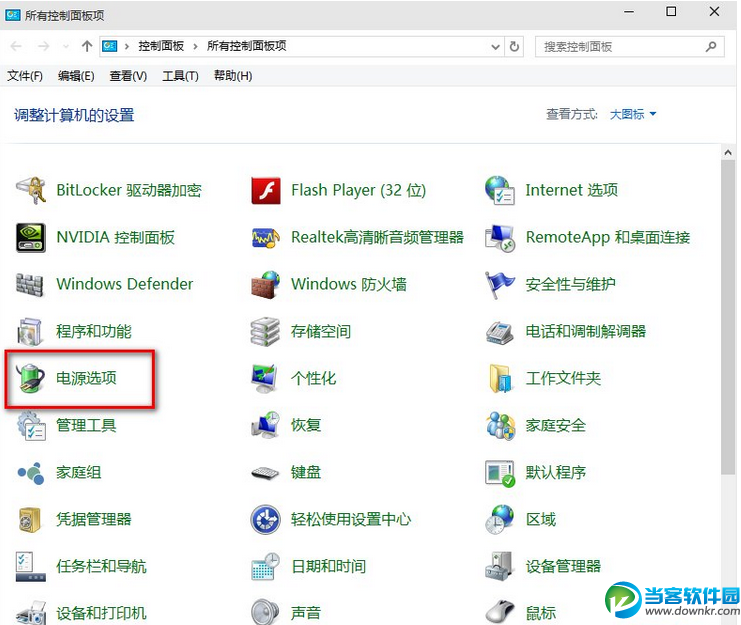Click the 轻松使用设置中心 icon
Image resolution: width=741 pixels, height=625 pixels.
(266, 520)
